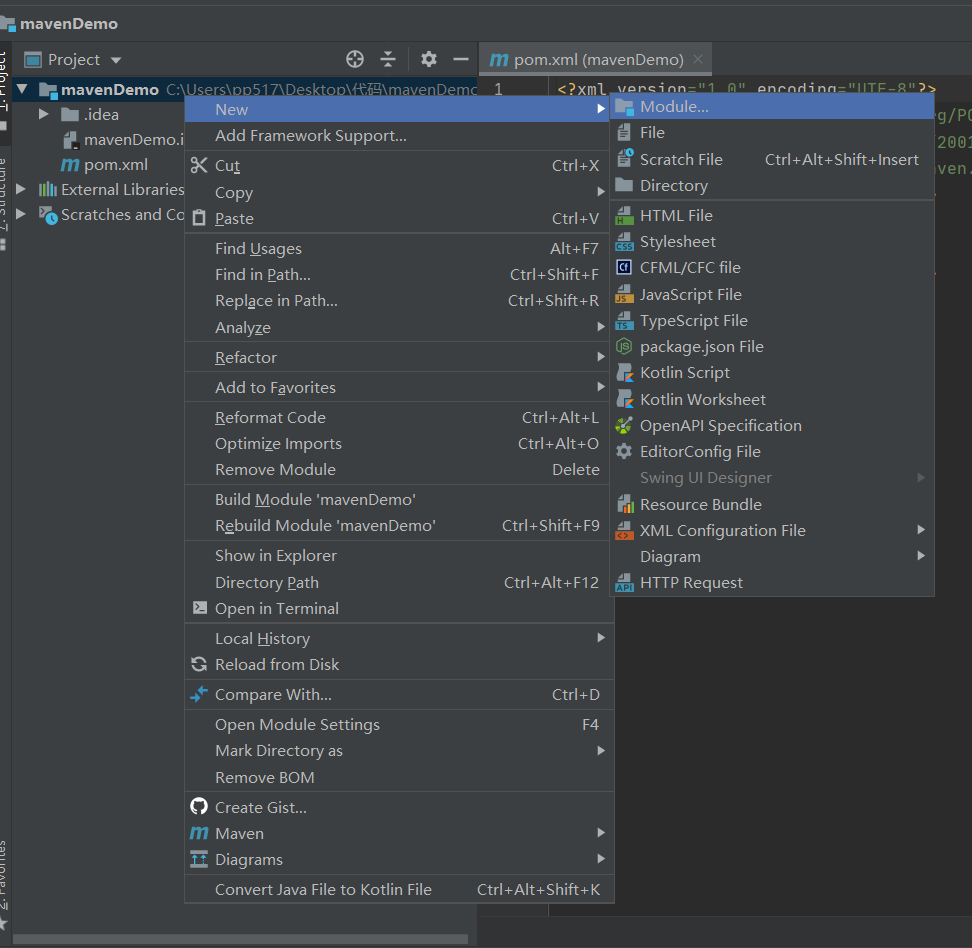Viewport: 972px width, 948px height.
Task: Choose Optimize Imports entry
Action: 397,444
